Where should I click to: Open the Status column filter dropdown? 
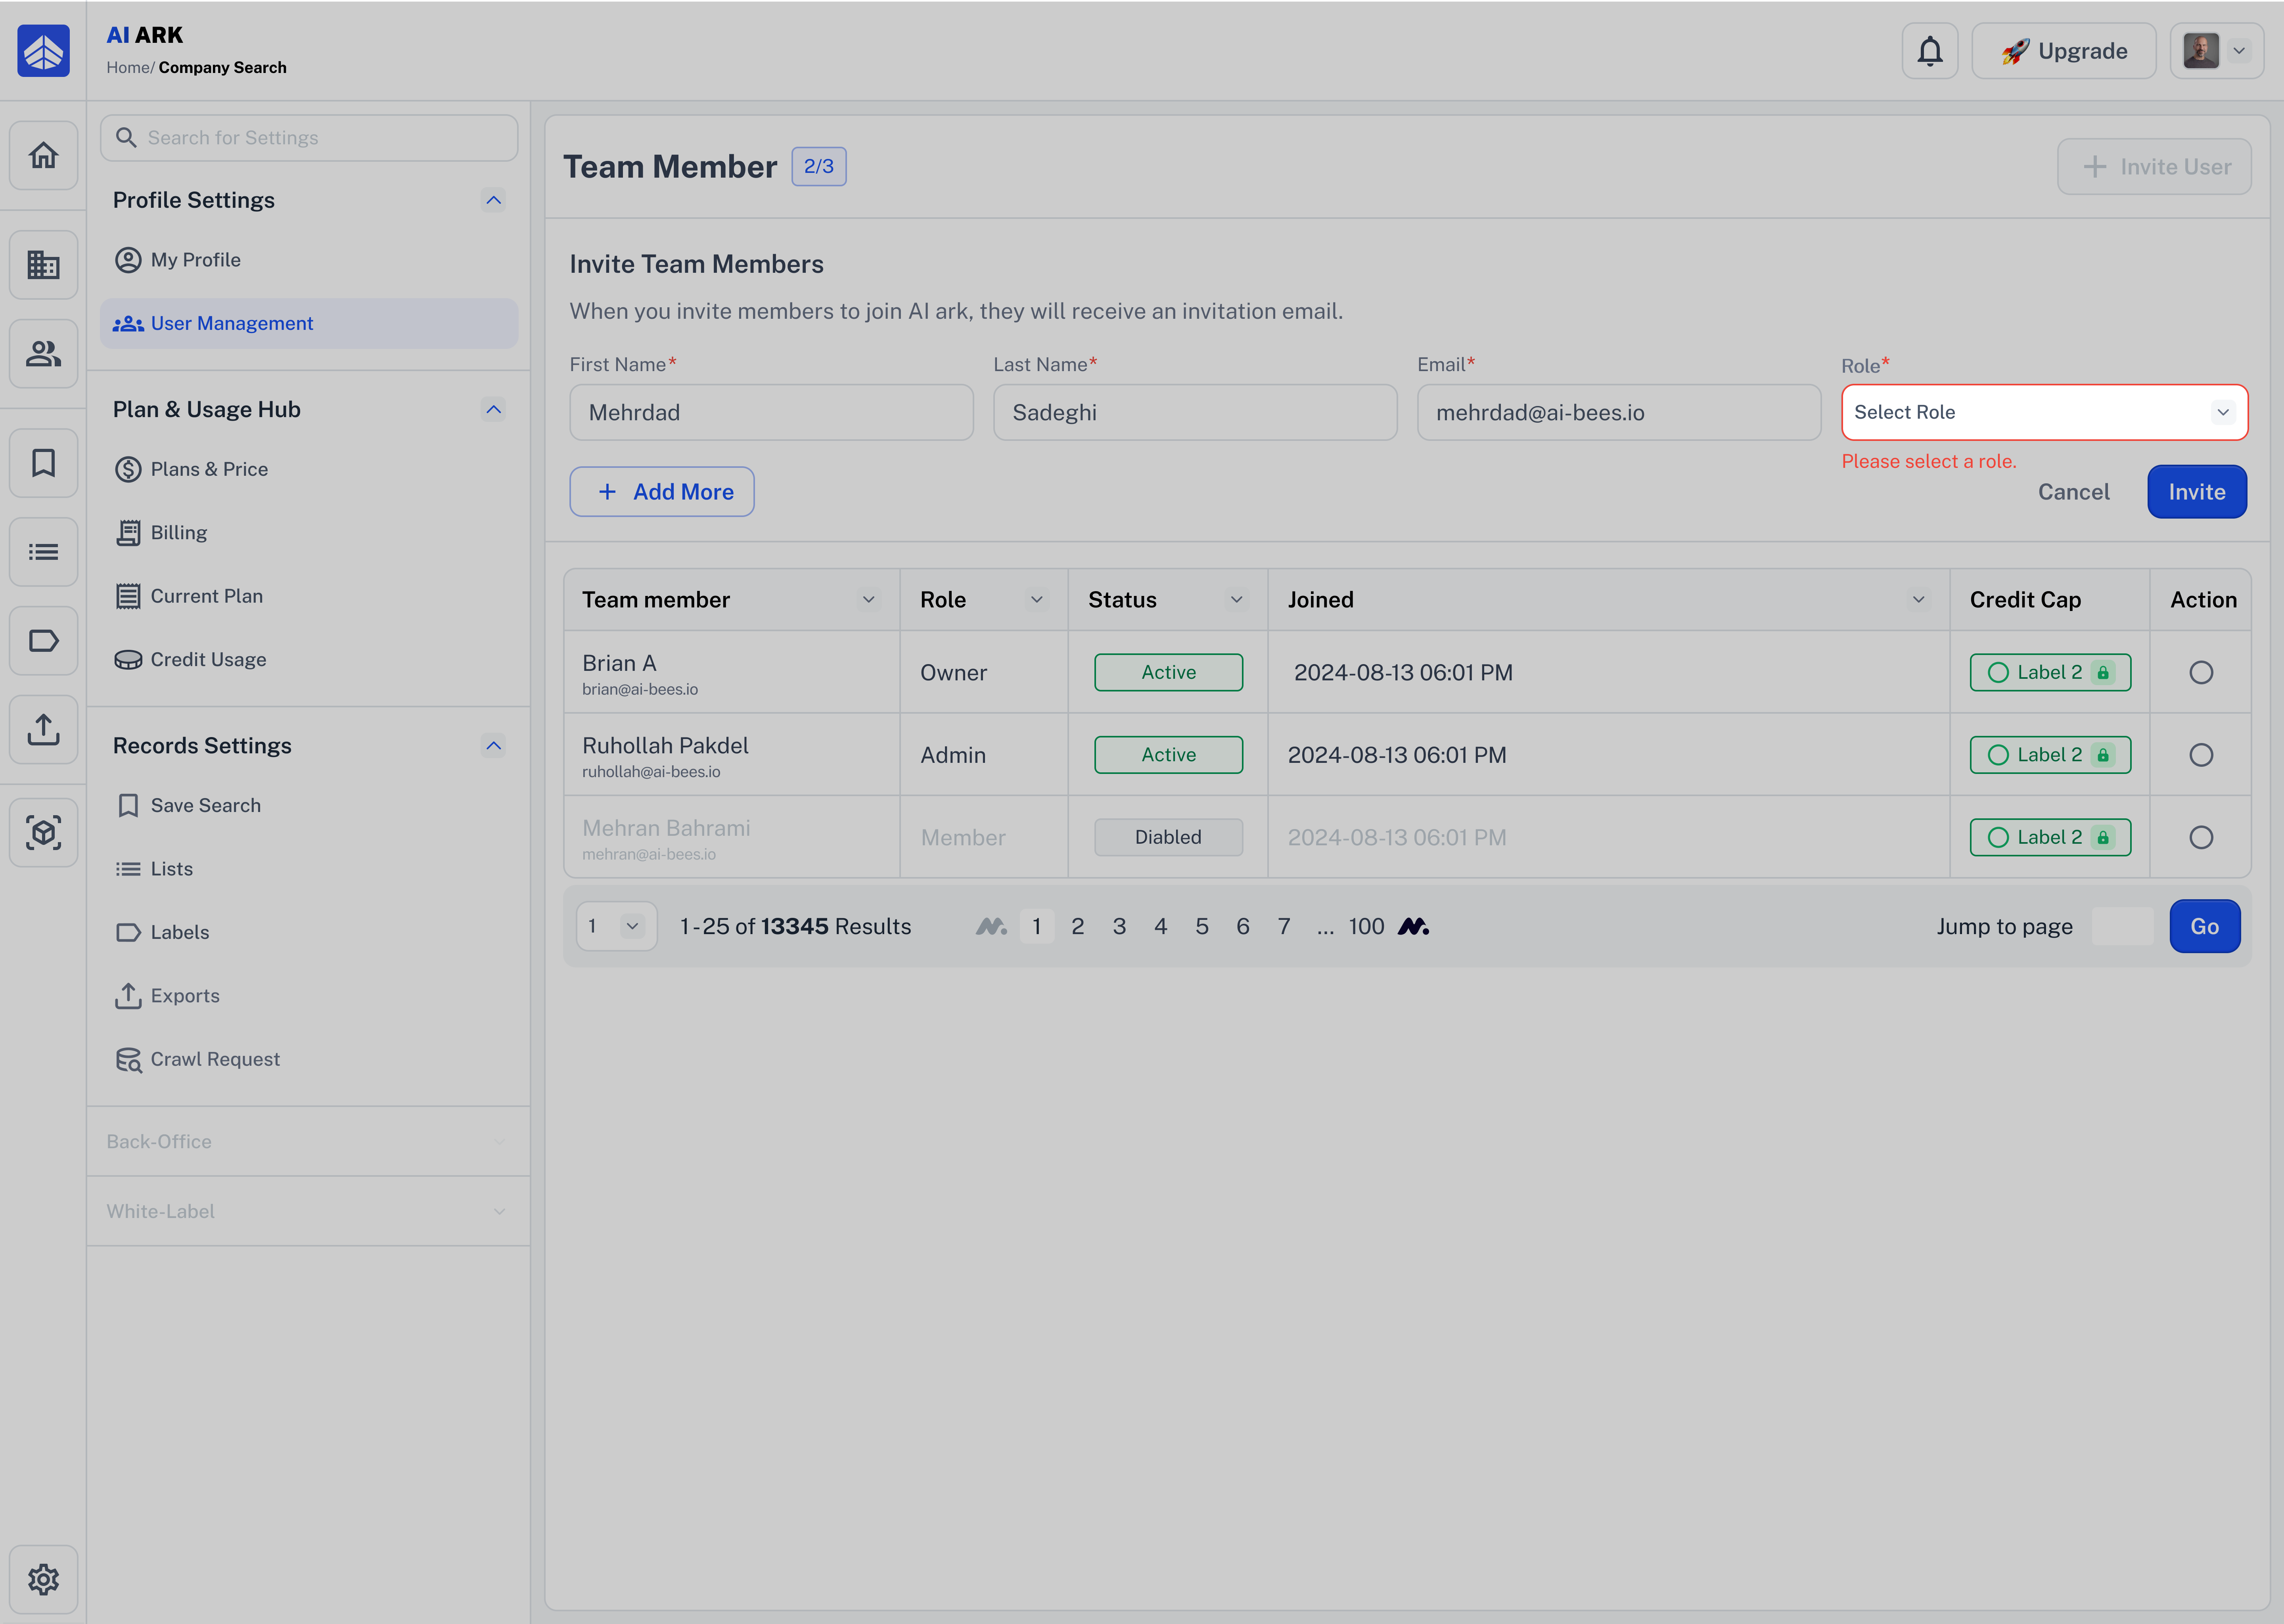1237,600
